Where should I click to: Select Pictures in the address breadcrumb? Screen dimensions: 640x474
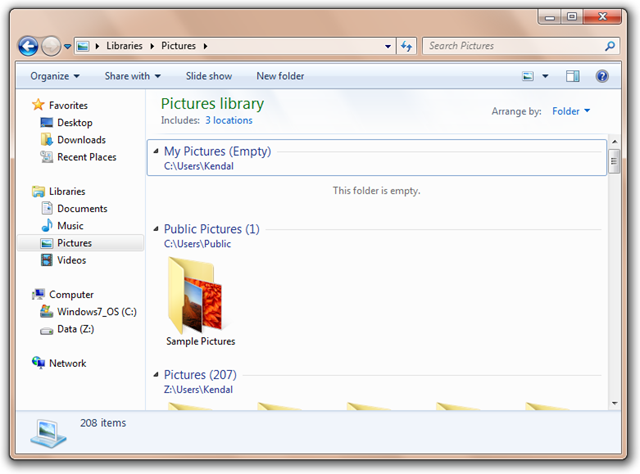pyautogui.click(x=178, y=46)
